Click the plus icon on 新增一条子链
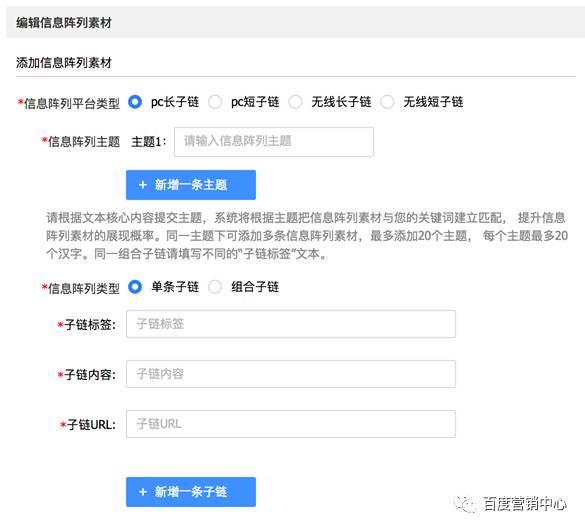585x529 pixels. [143, 492]
